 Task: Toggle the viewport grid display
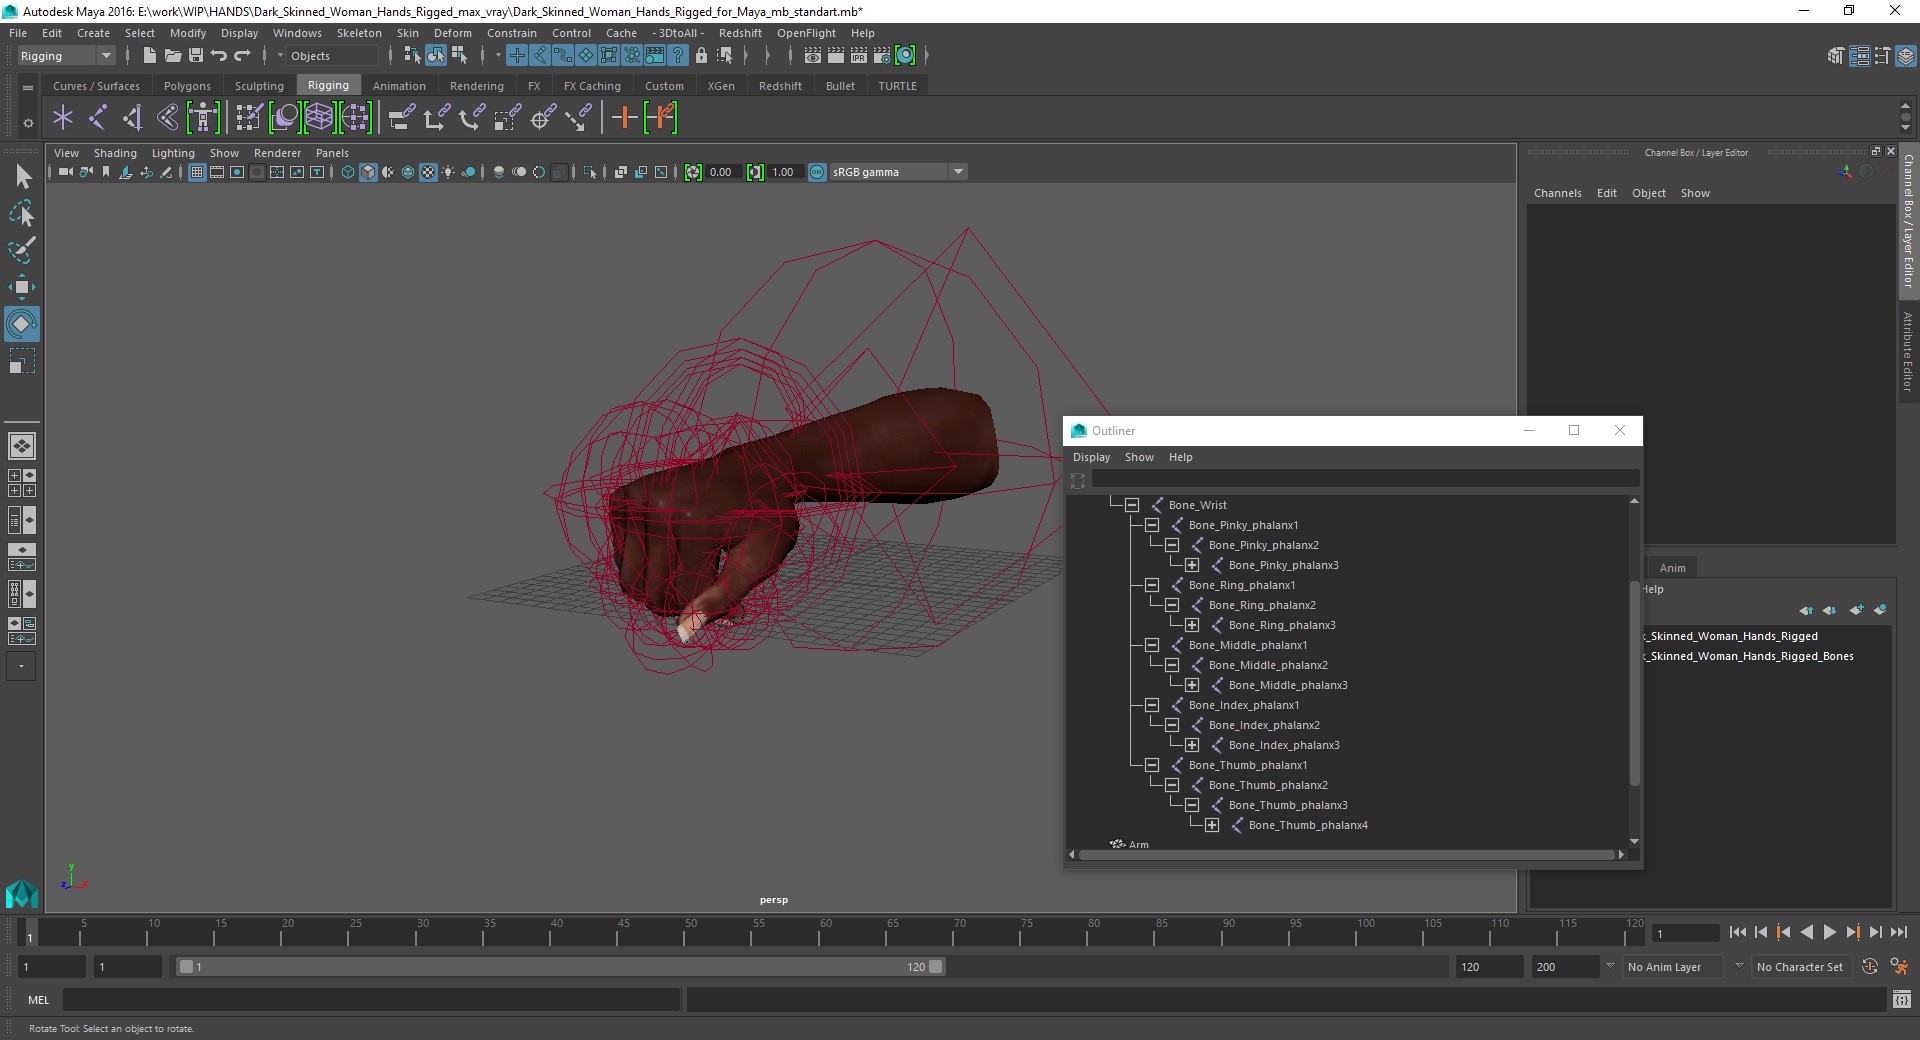(x=197, y=172)
